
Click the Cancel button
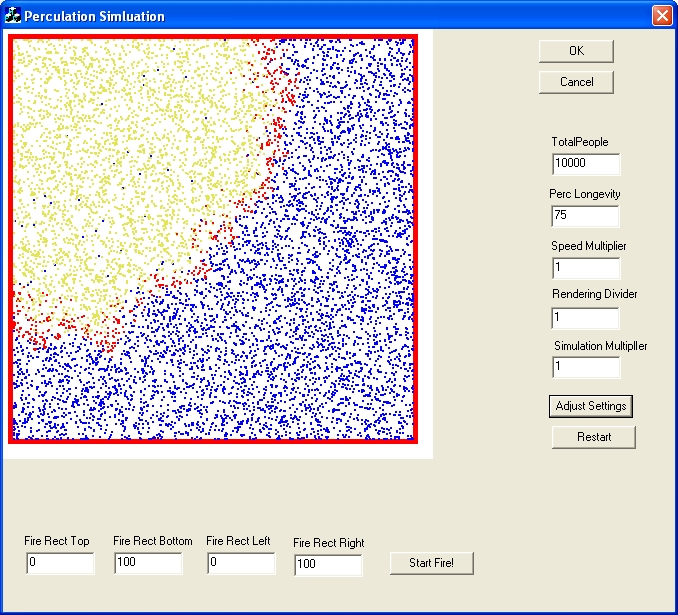[576, 82]
